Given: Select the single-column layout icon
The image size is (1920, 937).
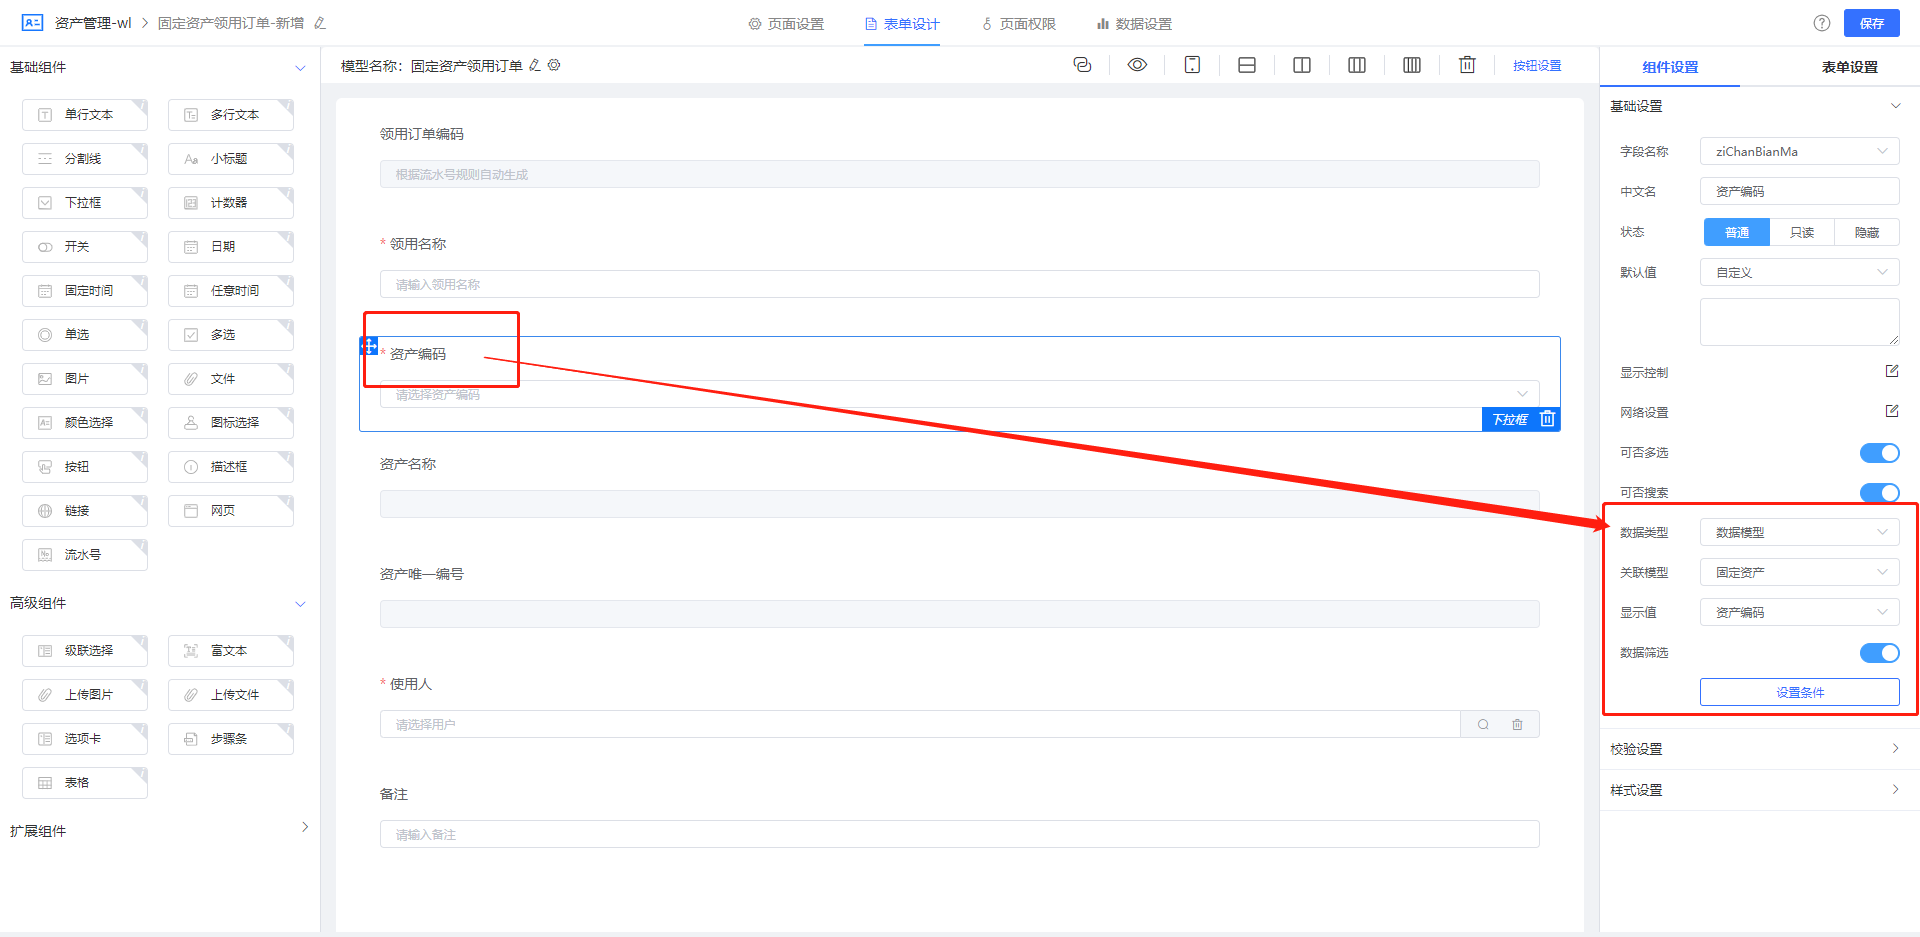Looking at the screenshot, I should 1247,65.
